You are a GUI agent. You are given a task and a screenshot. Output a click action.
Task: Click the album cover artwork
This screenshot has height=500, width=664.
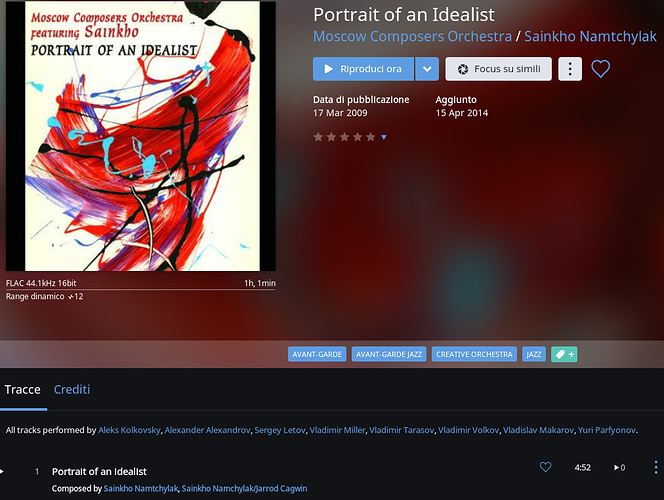[x=141, y=136]
